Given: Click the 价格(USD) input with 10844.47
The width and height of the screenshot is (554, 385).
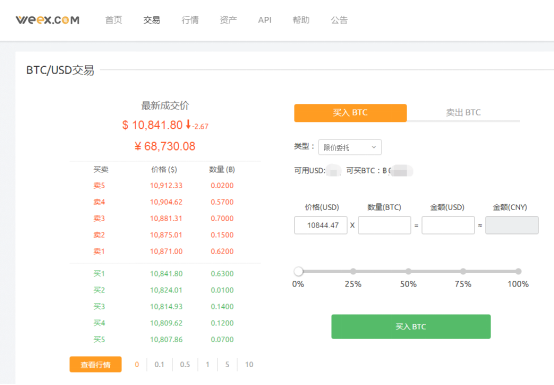Looking at the screenshot, I should 321,225.
